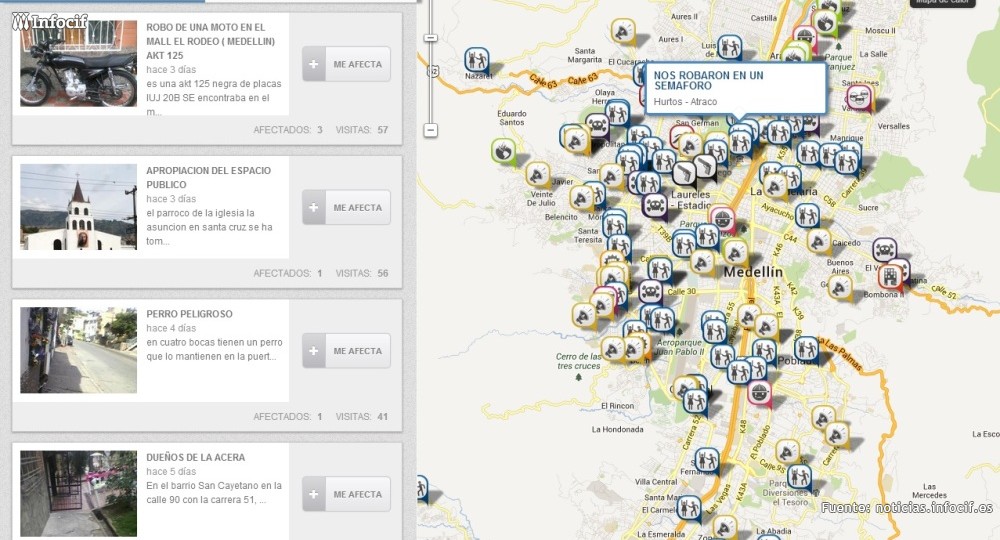
Task: Click the skull marker near Buenos Aires
Action: click(884, 249)
